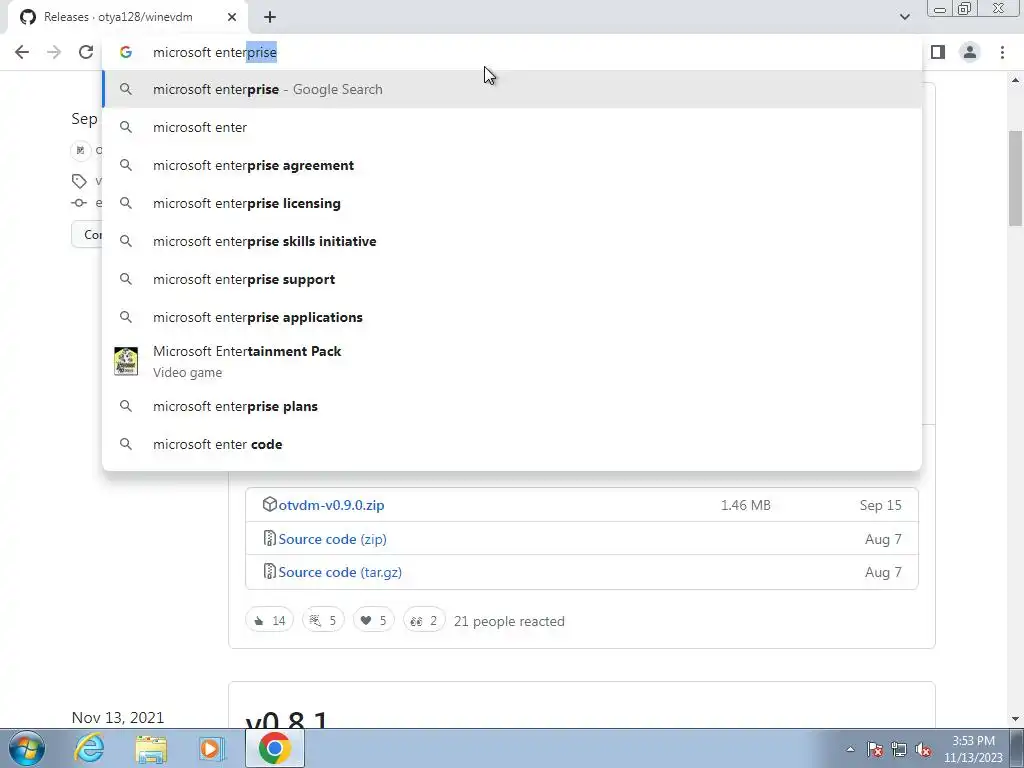Screen dimensions: 1024x768
Task: Toggle the heart reaction with 5
Action: pos(374,620)
